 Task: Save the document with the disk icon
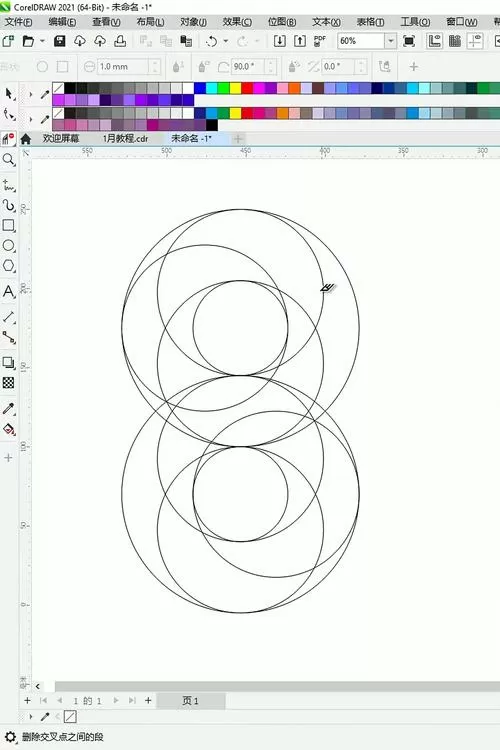59,41
